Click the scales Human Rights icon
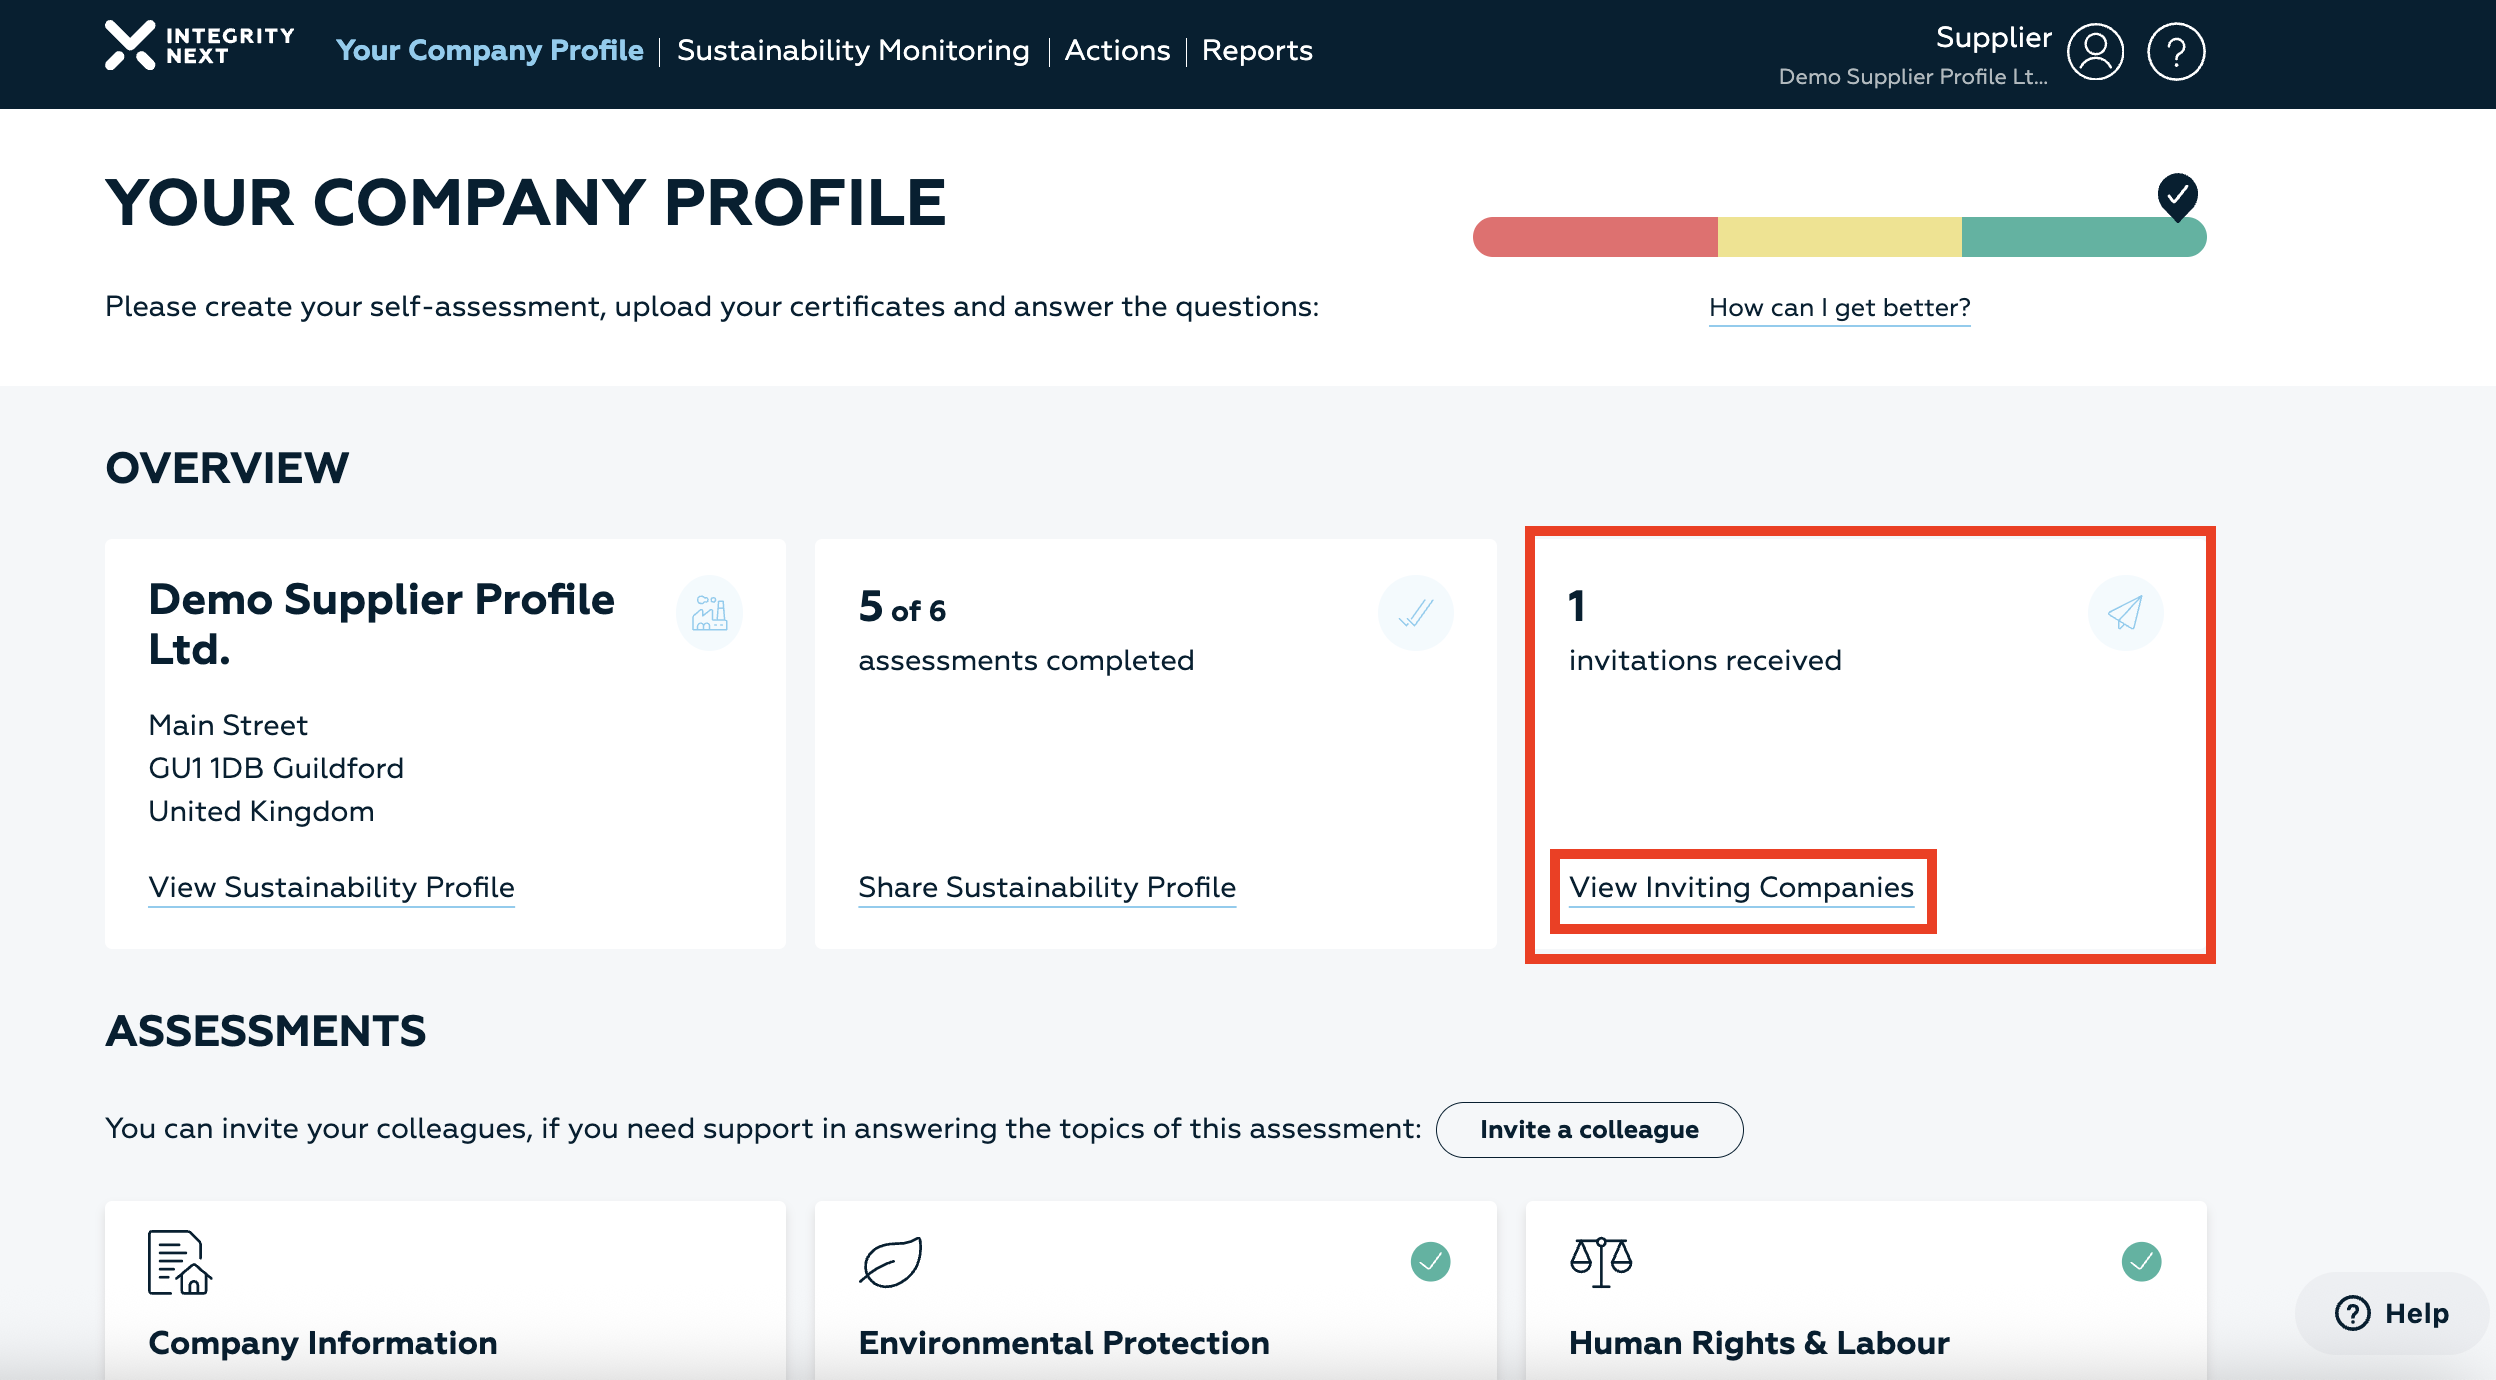Viewport: 2496px width, 1380px height. click(x=1600, y=1262)
